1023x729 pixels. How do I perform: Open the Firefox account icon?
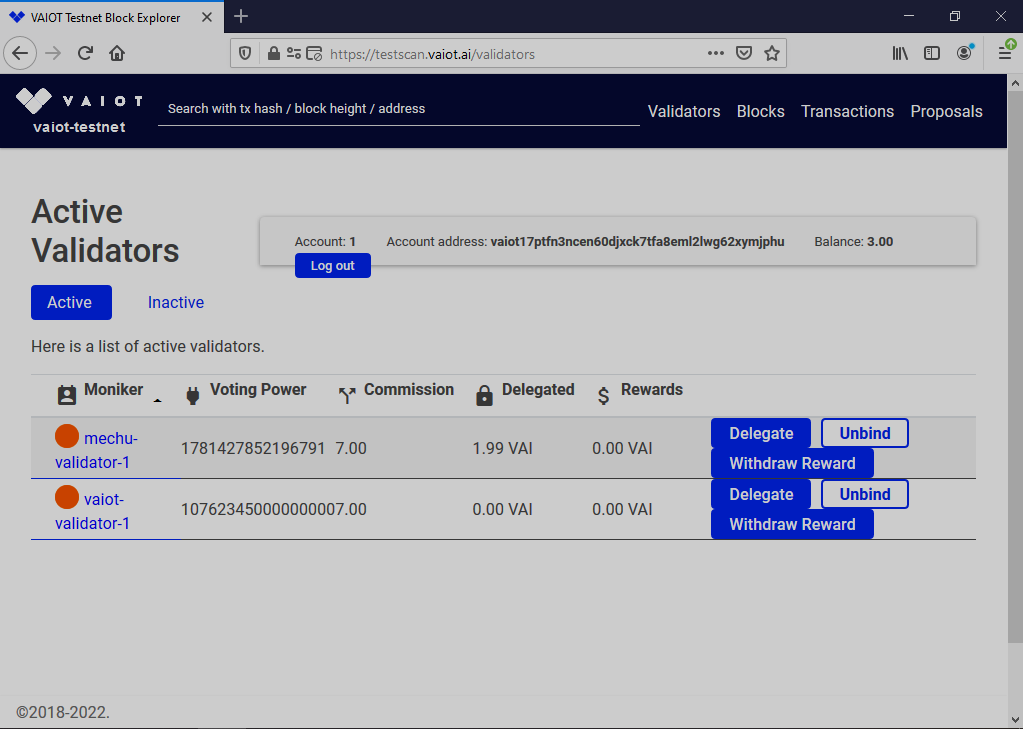point(964,53)
